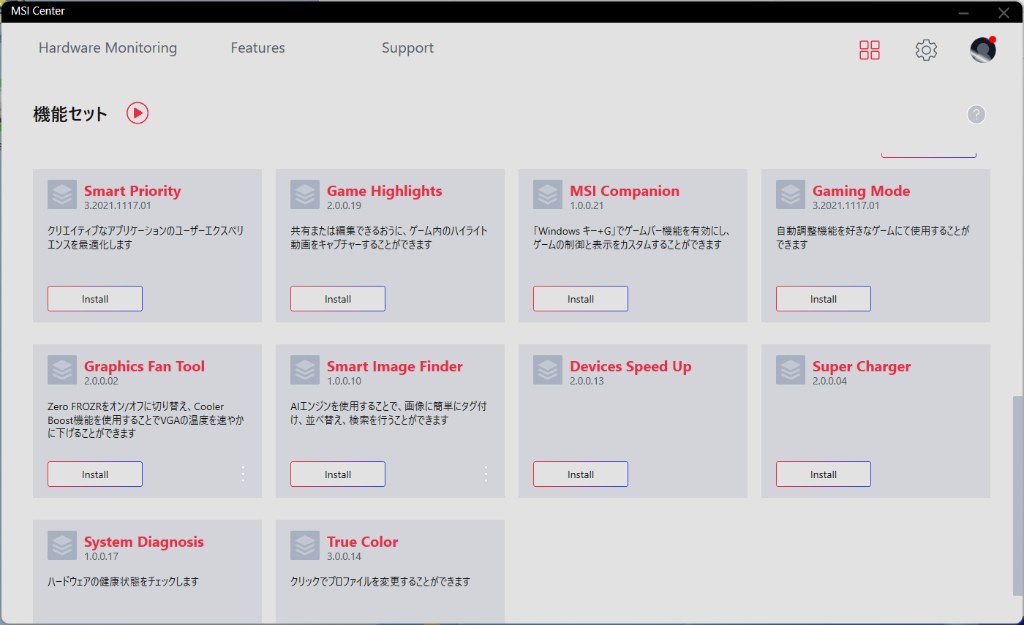
Task: Click the Smart Image Finder layers icon
Action: (x=305, y=370)
